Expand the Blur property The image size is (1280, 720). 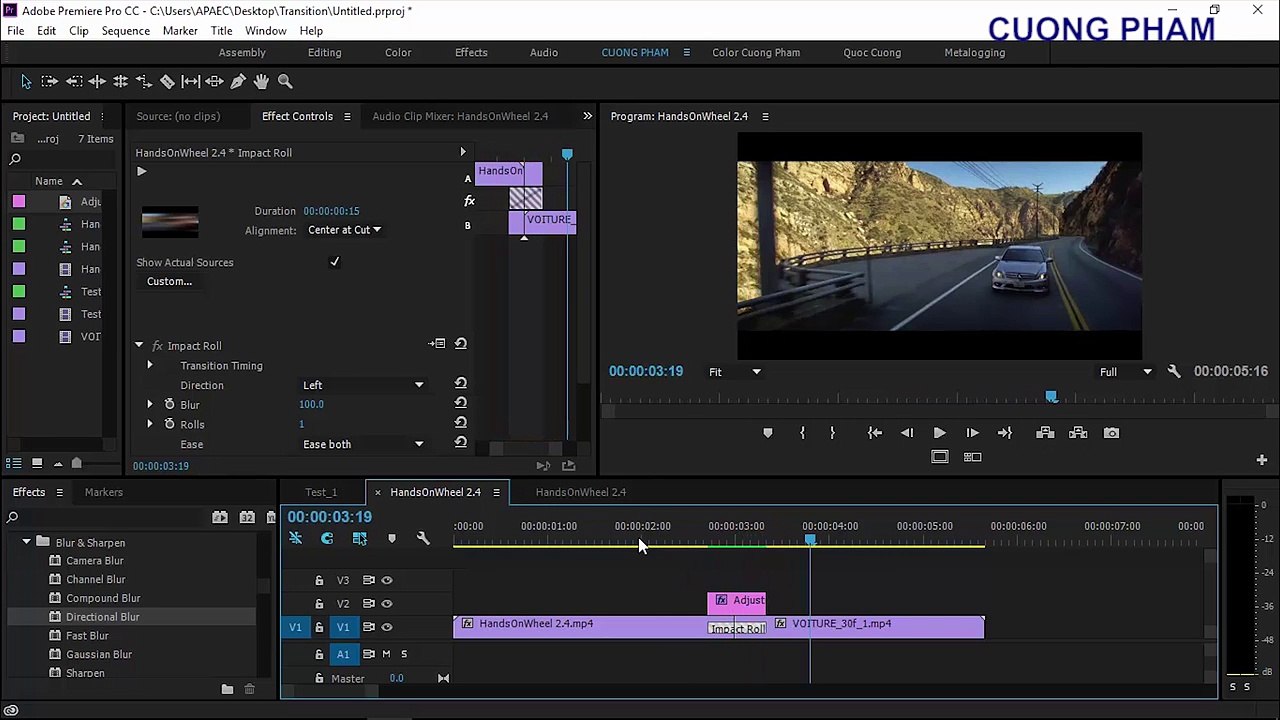pos(150,404)
